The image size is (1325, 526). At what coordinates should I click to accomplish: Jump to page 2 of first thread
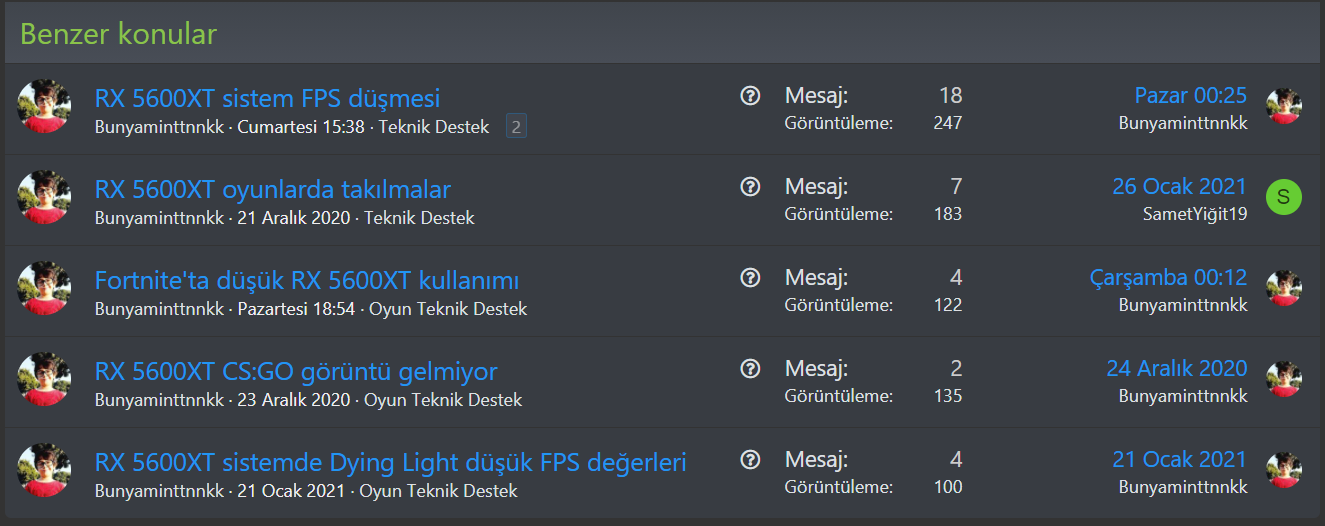coord(516,127)
